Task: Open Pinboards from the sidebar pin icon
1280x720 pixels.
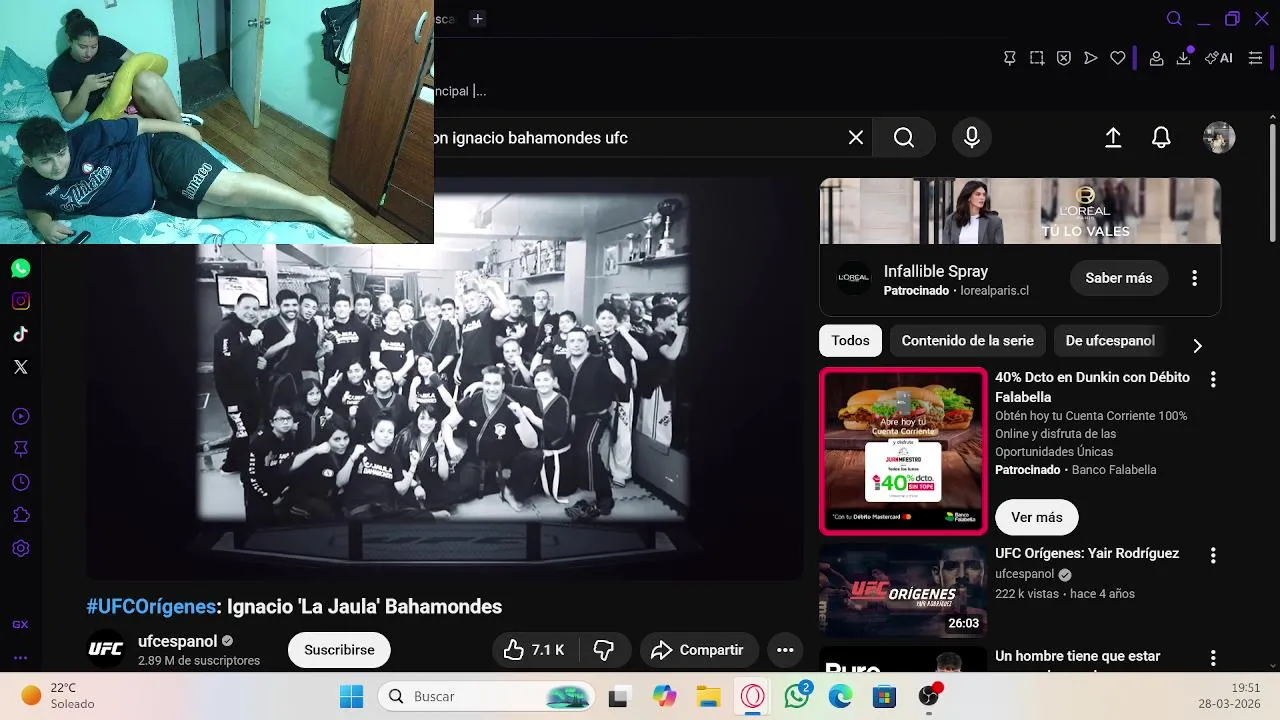Action: tap(21, 449)
